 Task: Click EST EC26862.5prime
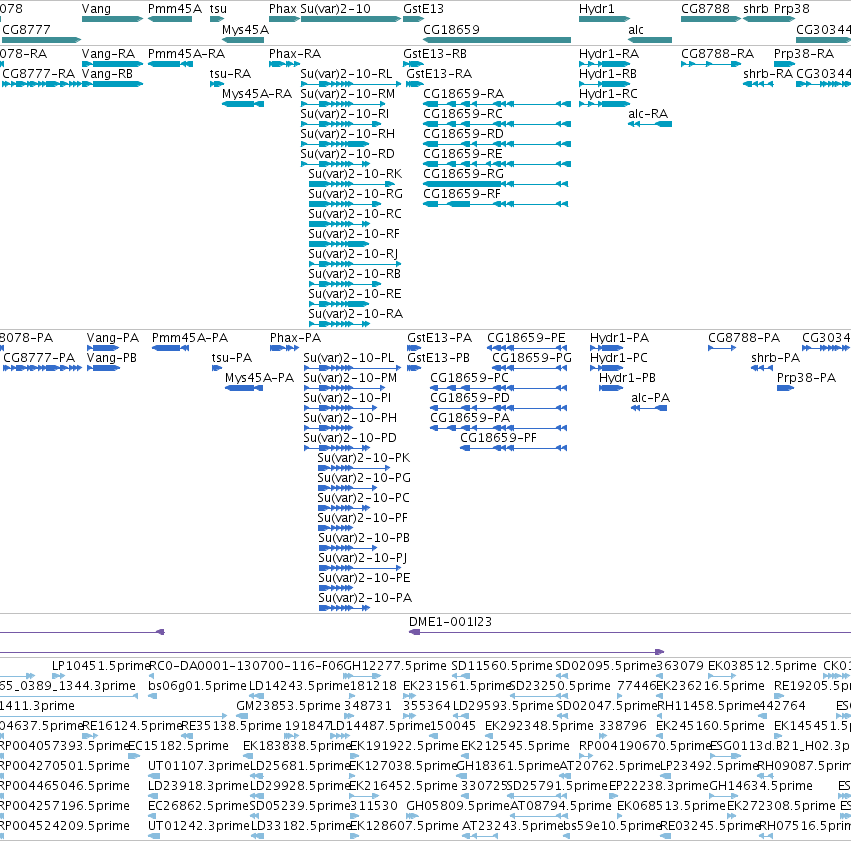point(153,816)
